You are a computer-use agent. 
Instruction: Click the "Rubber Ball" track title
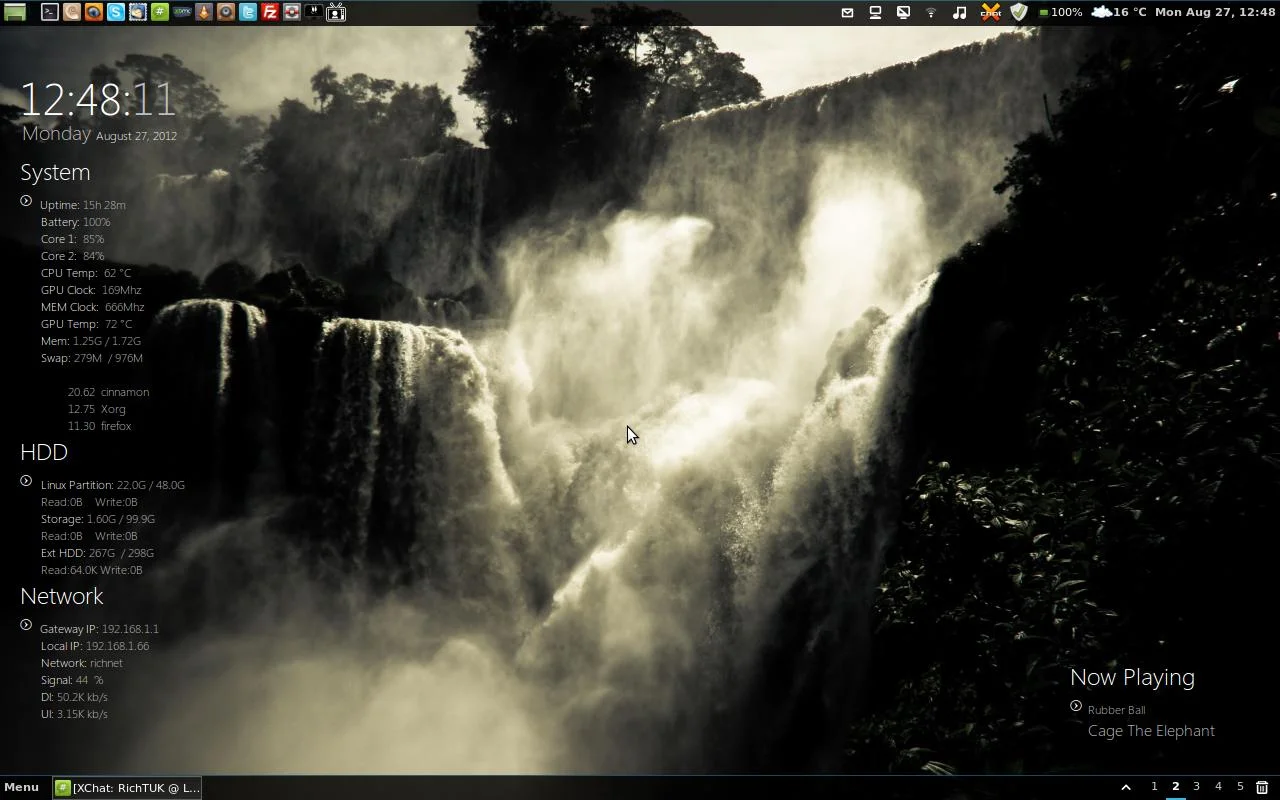click(x=1116, y=710)
